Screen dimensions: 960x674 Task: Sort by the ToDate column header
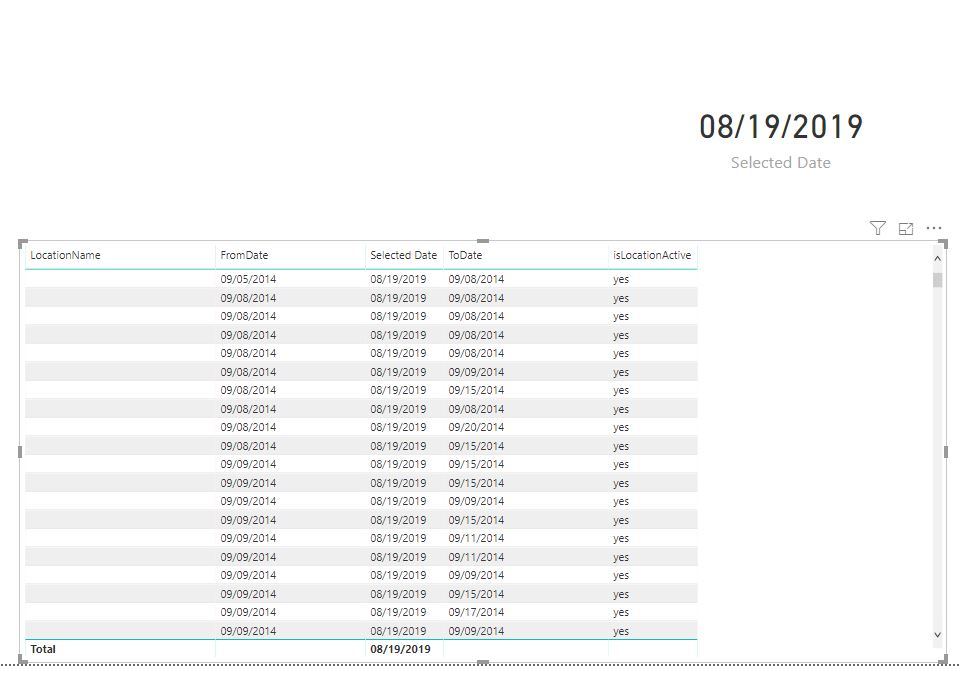click(x=465, y=255)
